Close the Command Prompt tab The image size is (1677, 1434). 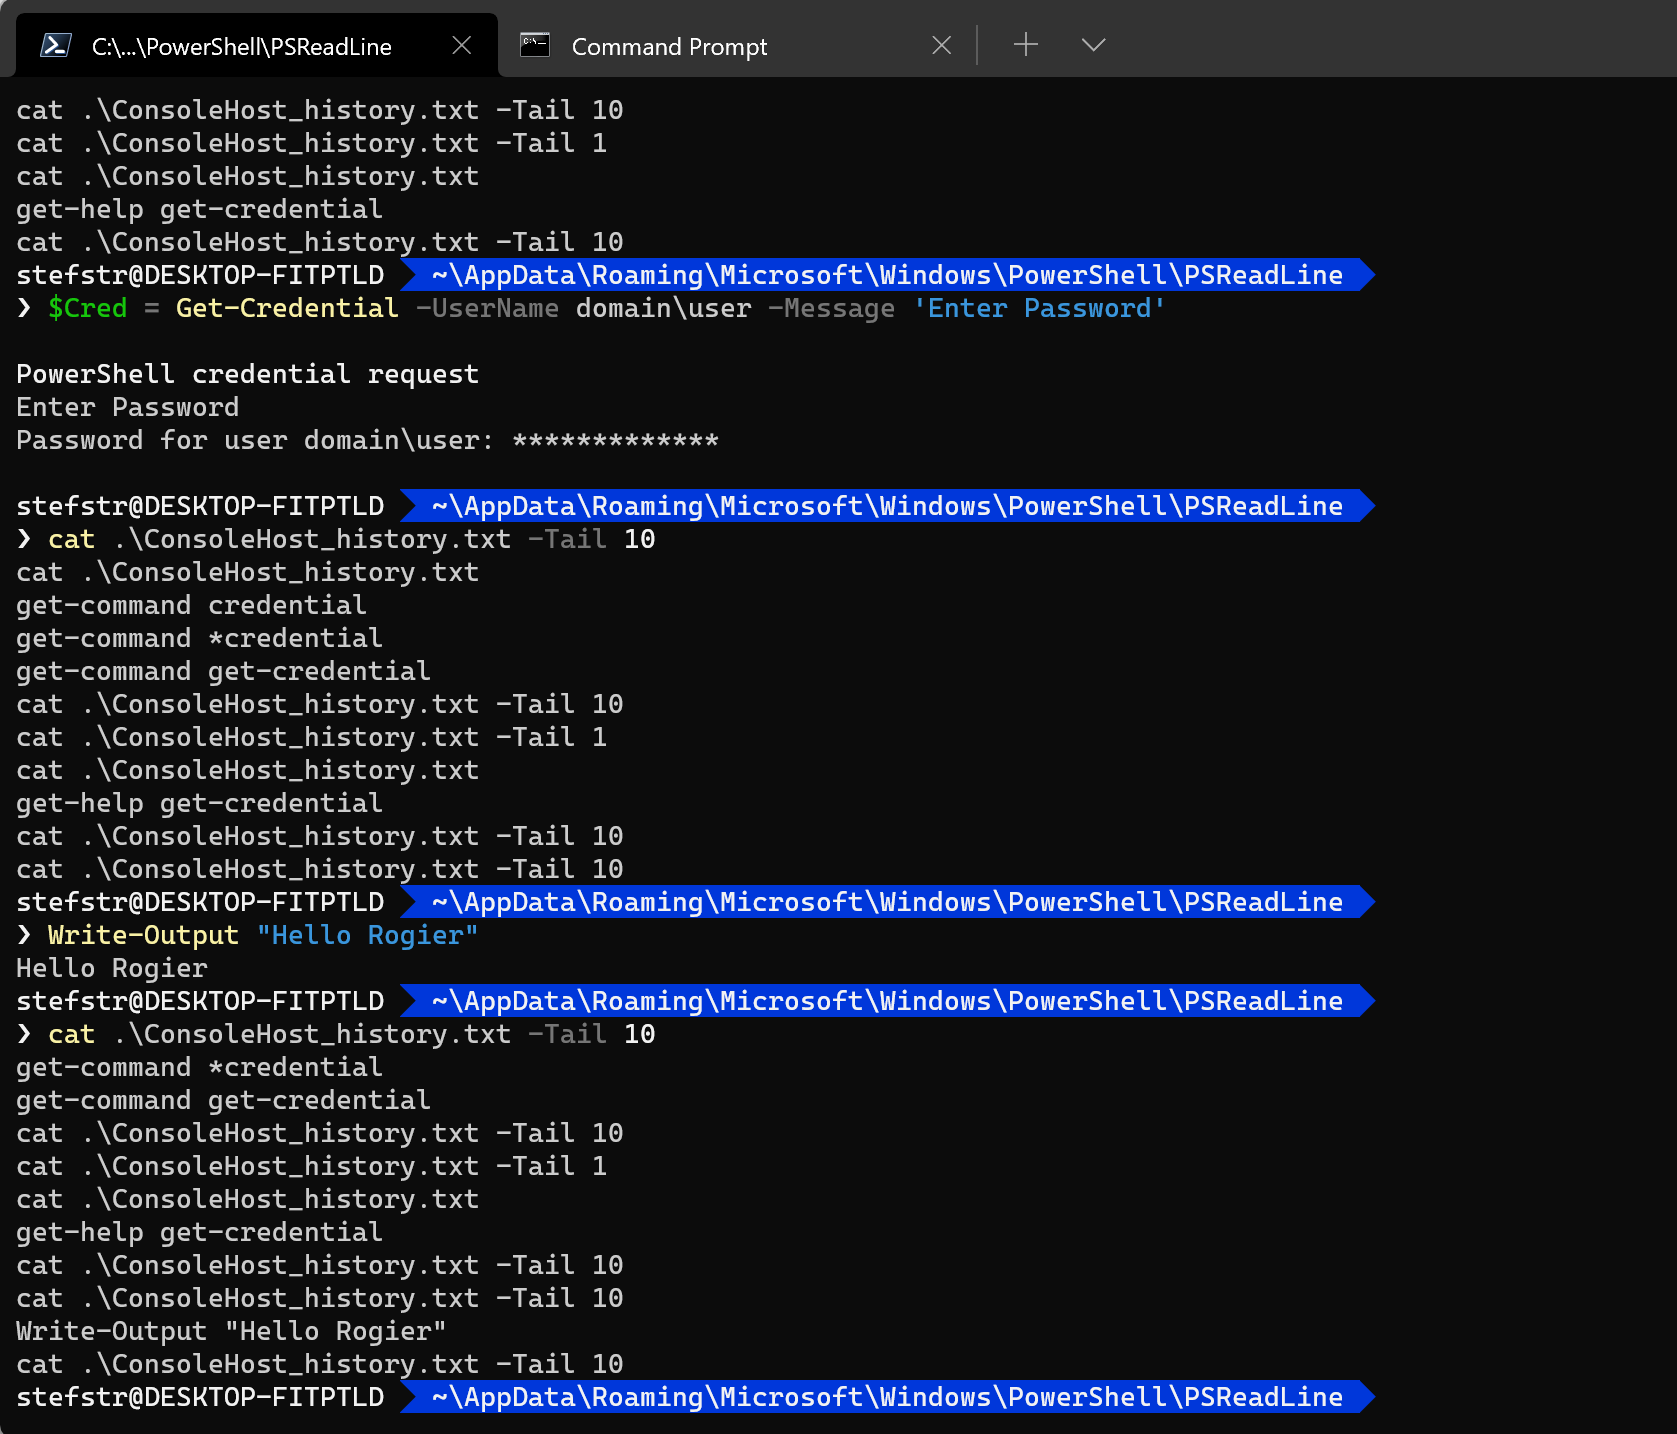coord(941,44)
